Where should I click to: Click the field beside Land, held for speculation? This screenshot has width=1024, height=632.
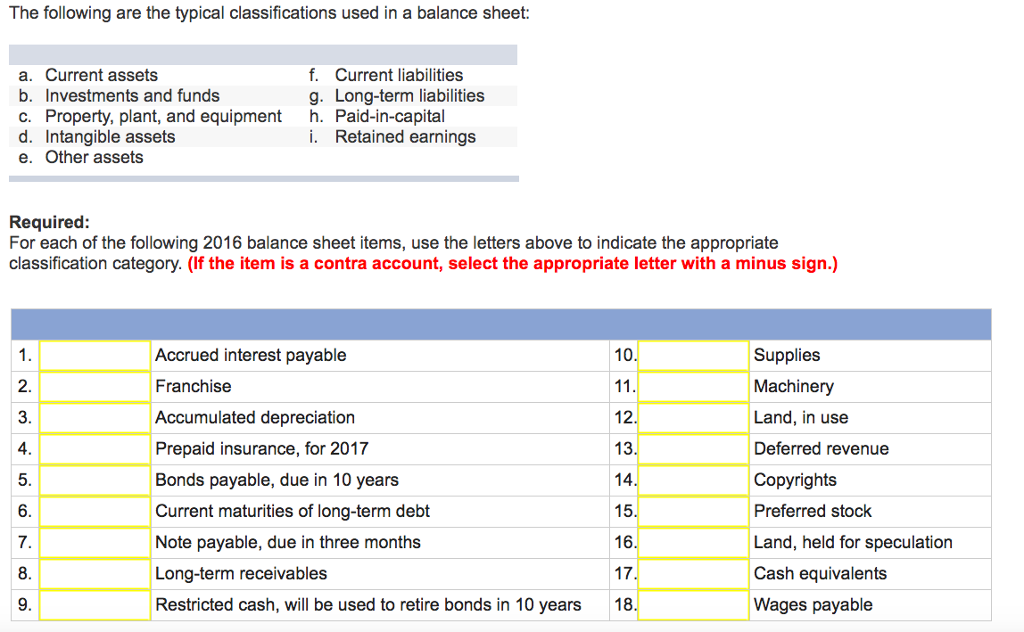tap(694, 542)
